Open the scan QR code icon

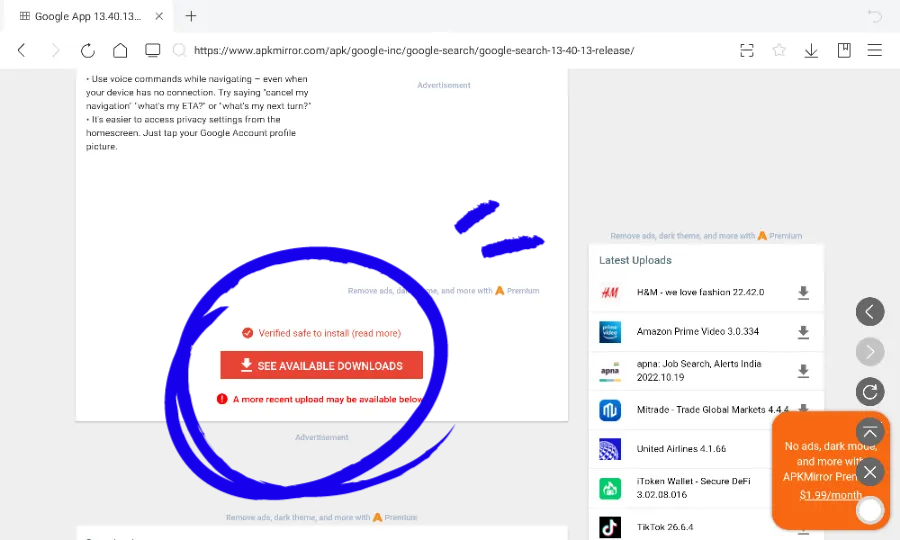[747, 50]
